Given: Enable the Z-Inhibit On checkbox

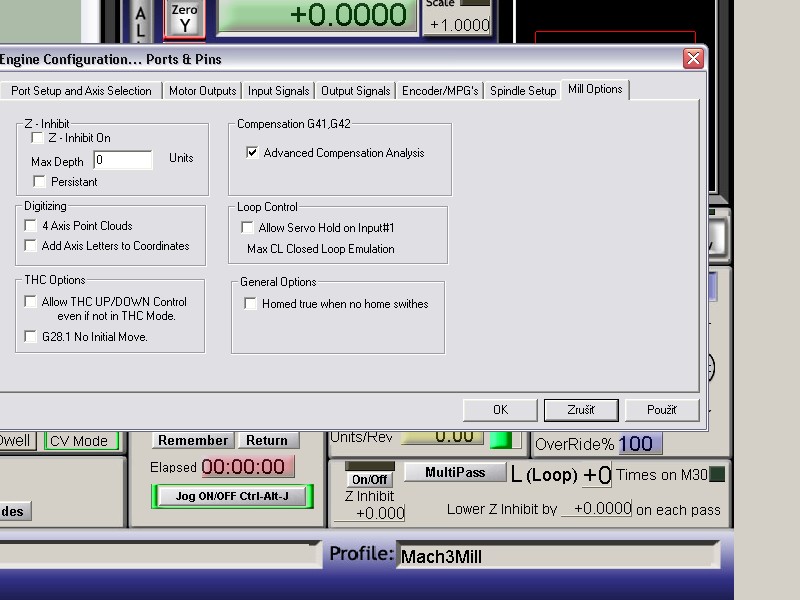Looking at the screenshot, I should pos(38,138).
